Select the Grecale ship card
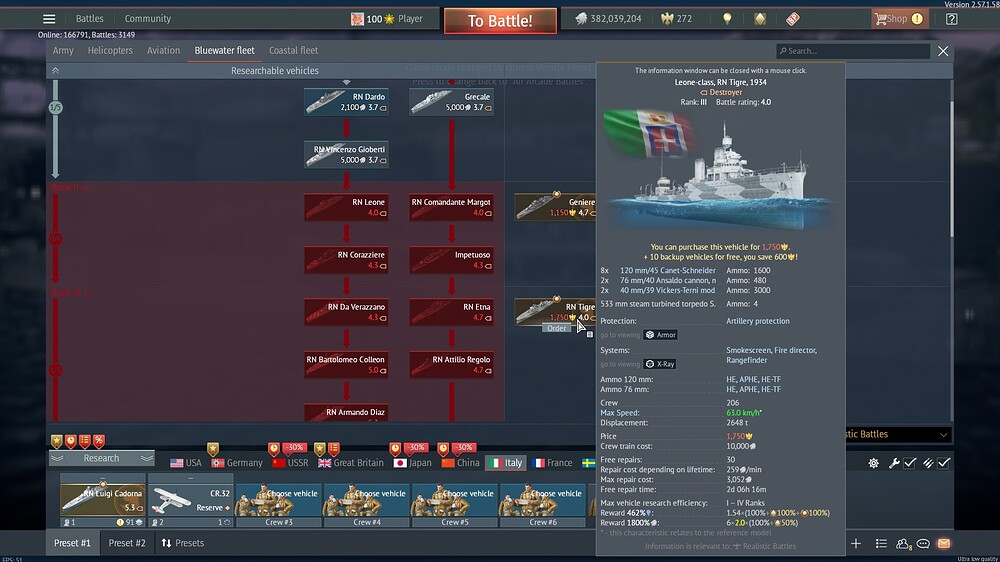Screen dimensions: 1000x562 (x=452, y=102)
